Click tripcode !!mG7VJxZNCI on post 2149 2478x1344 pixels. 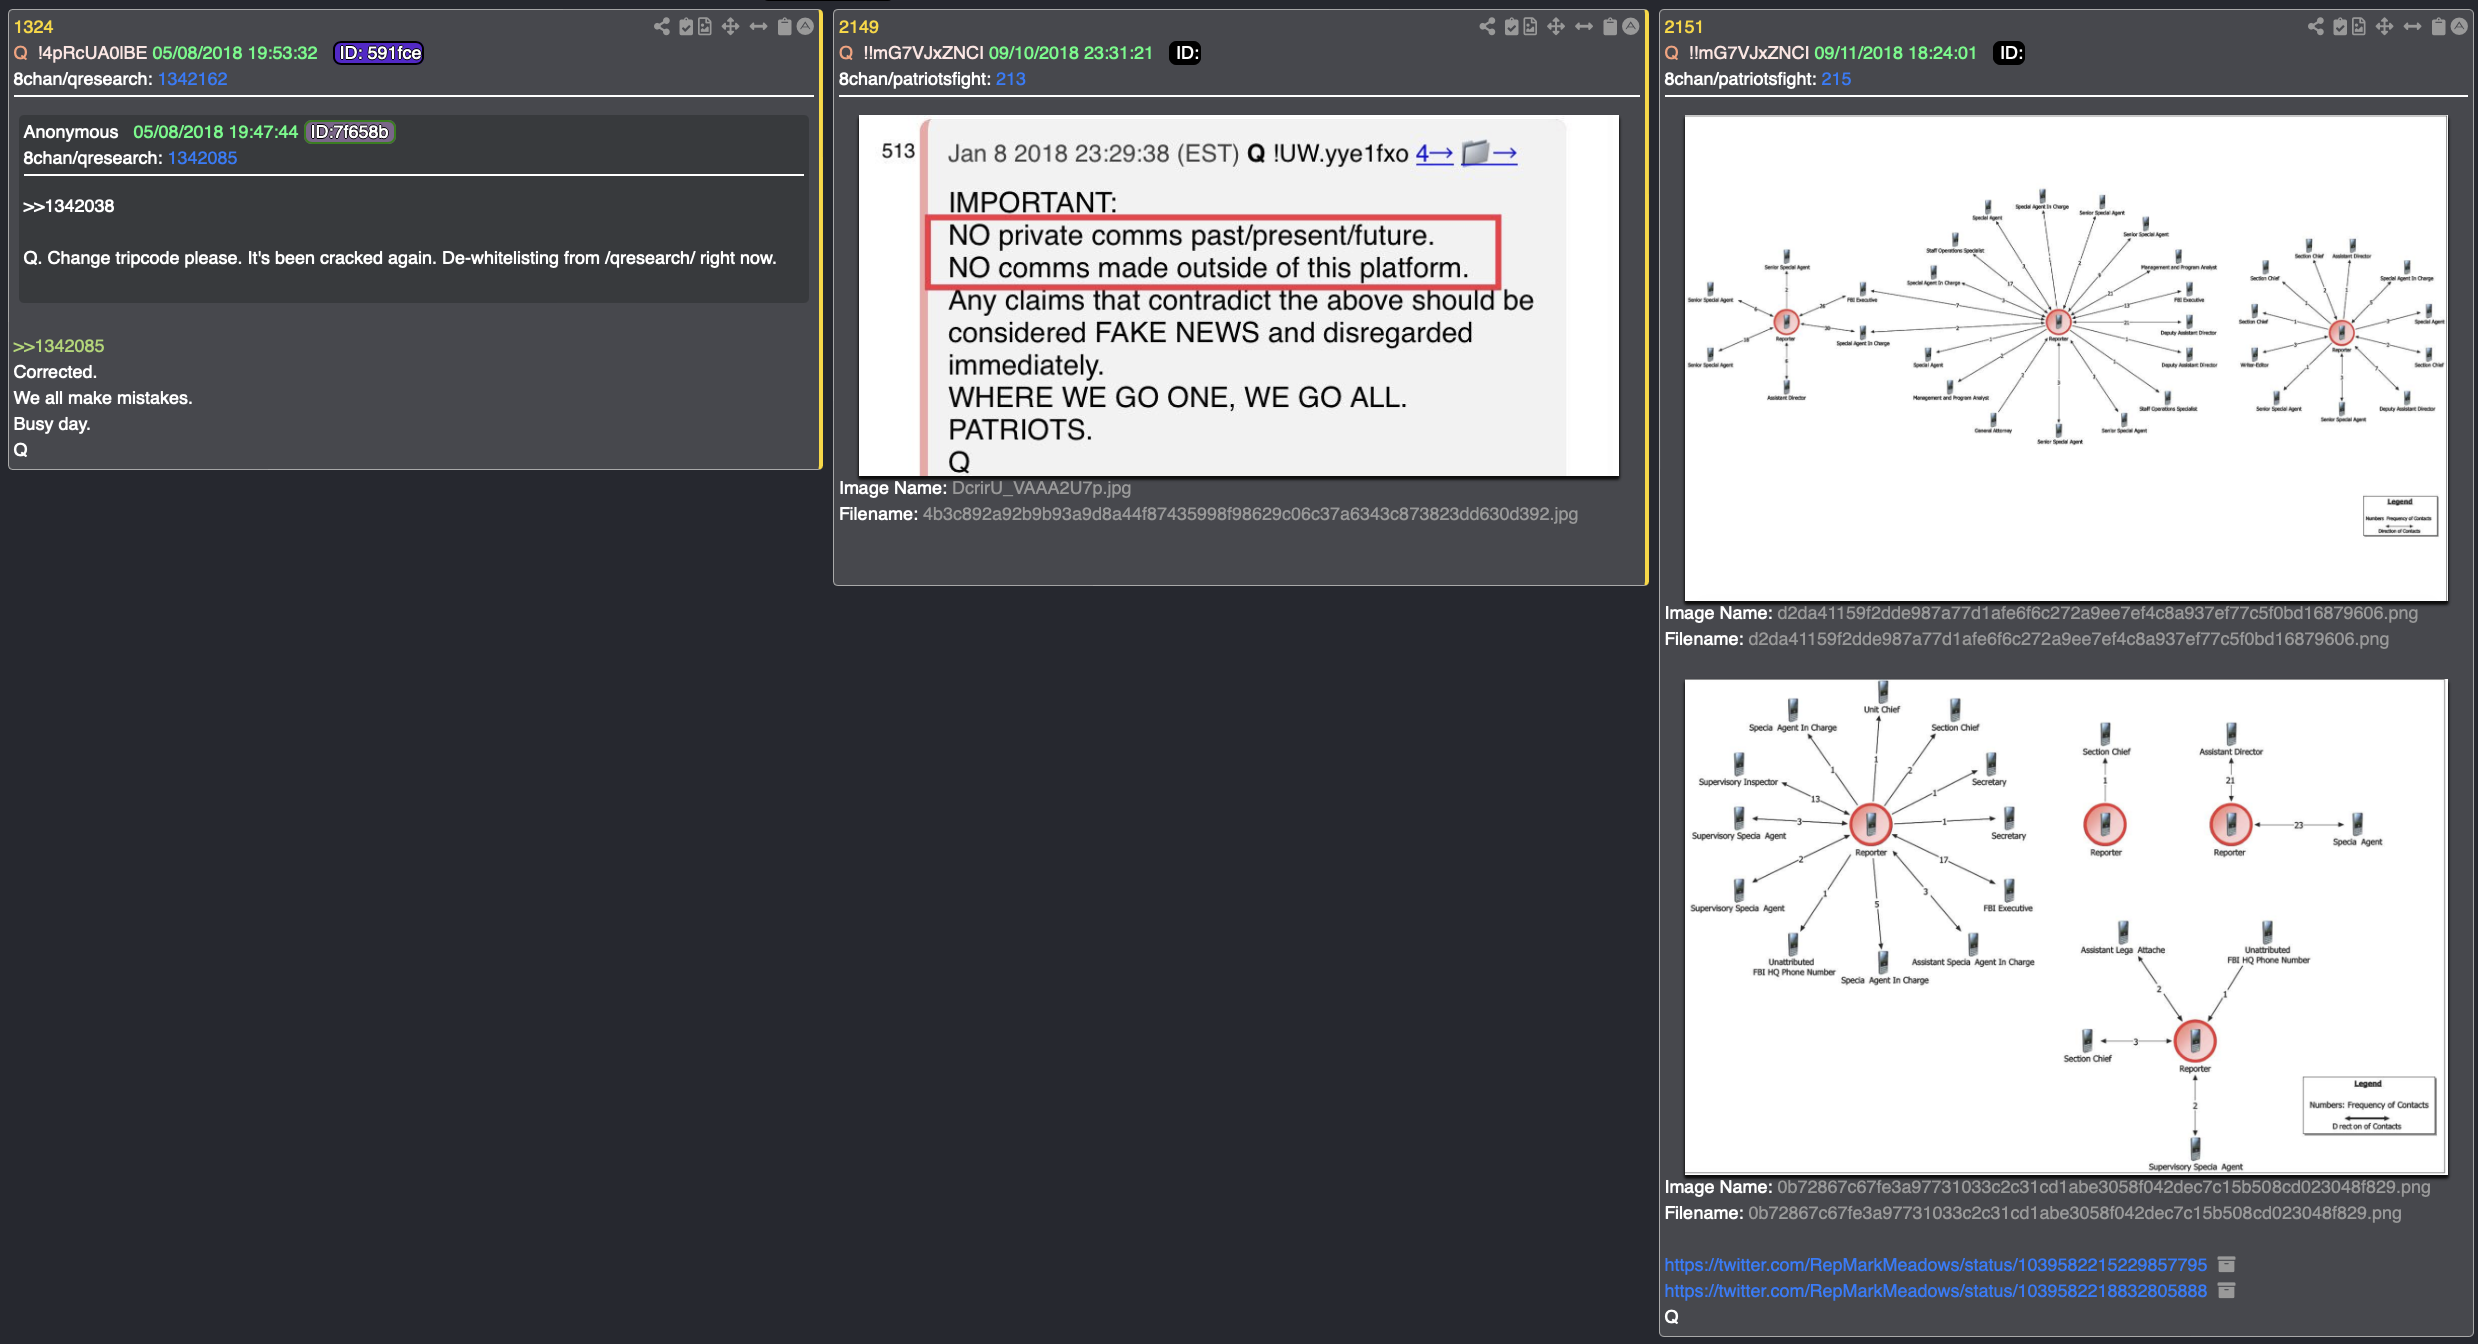923,53
